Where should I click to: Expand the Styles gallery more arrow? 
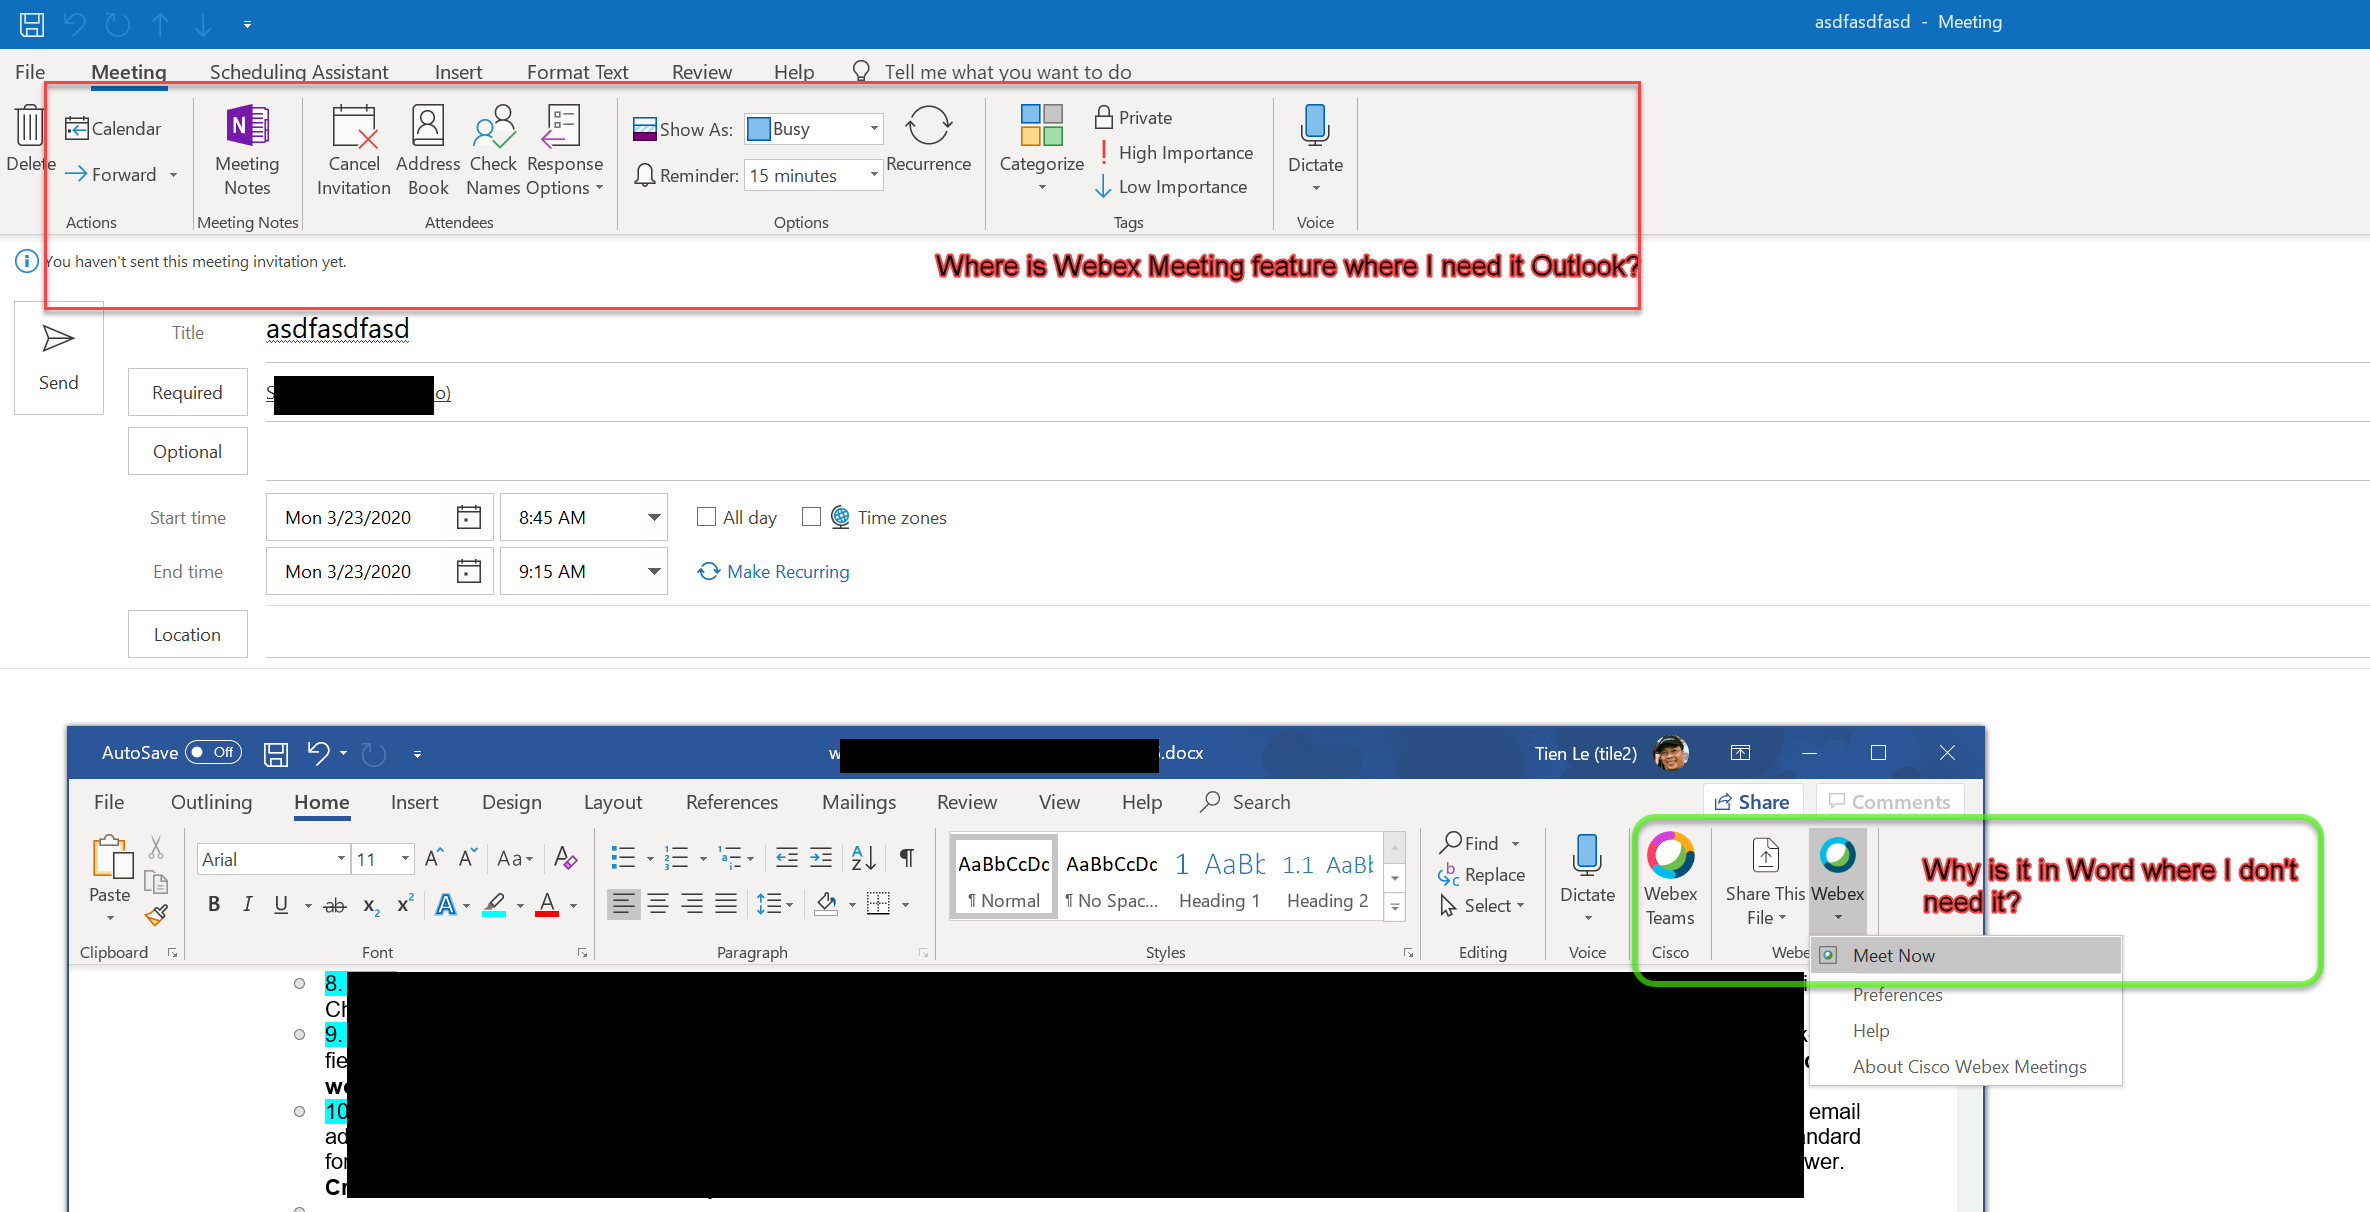(1395, 907)
